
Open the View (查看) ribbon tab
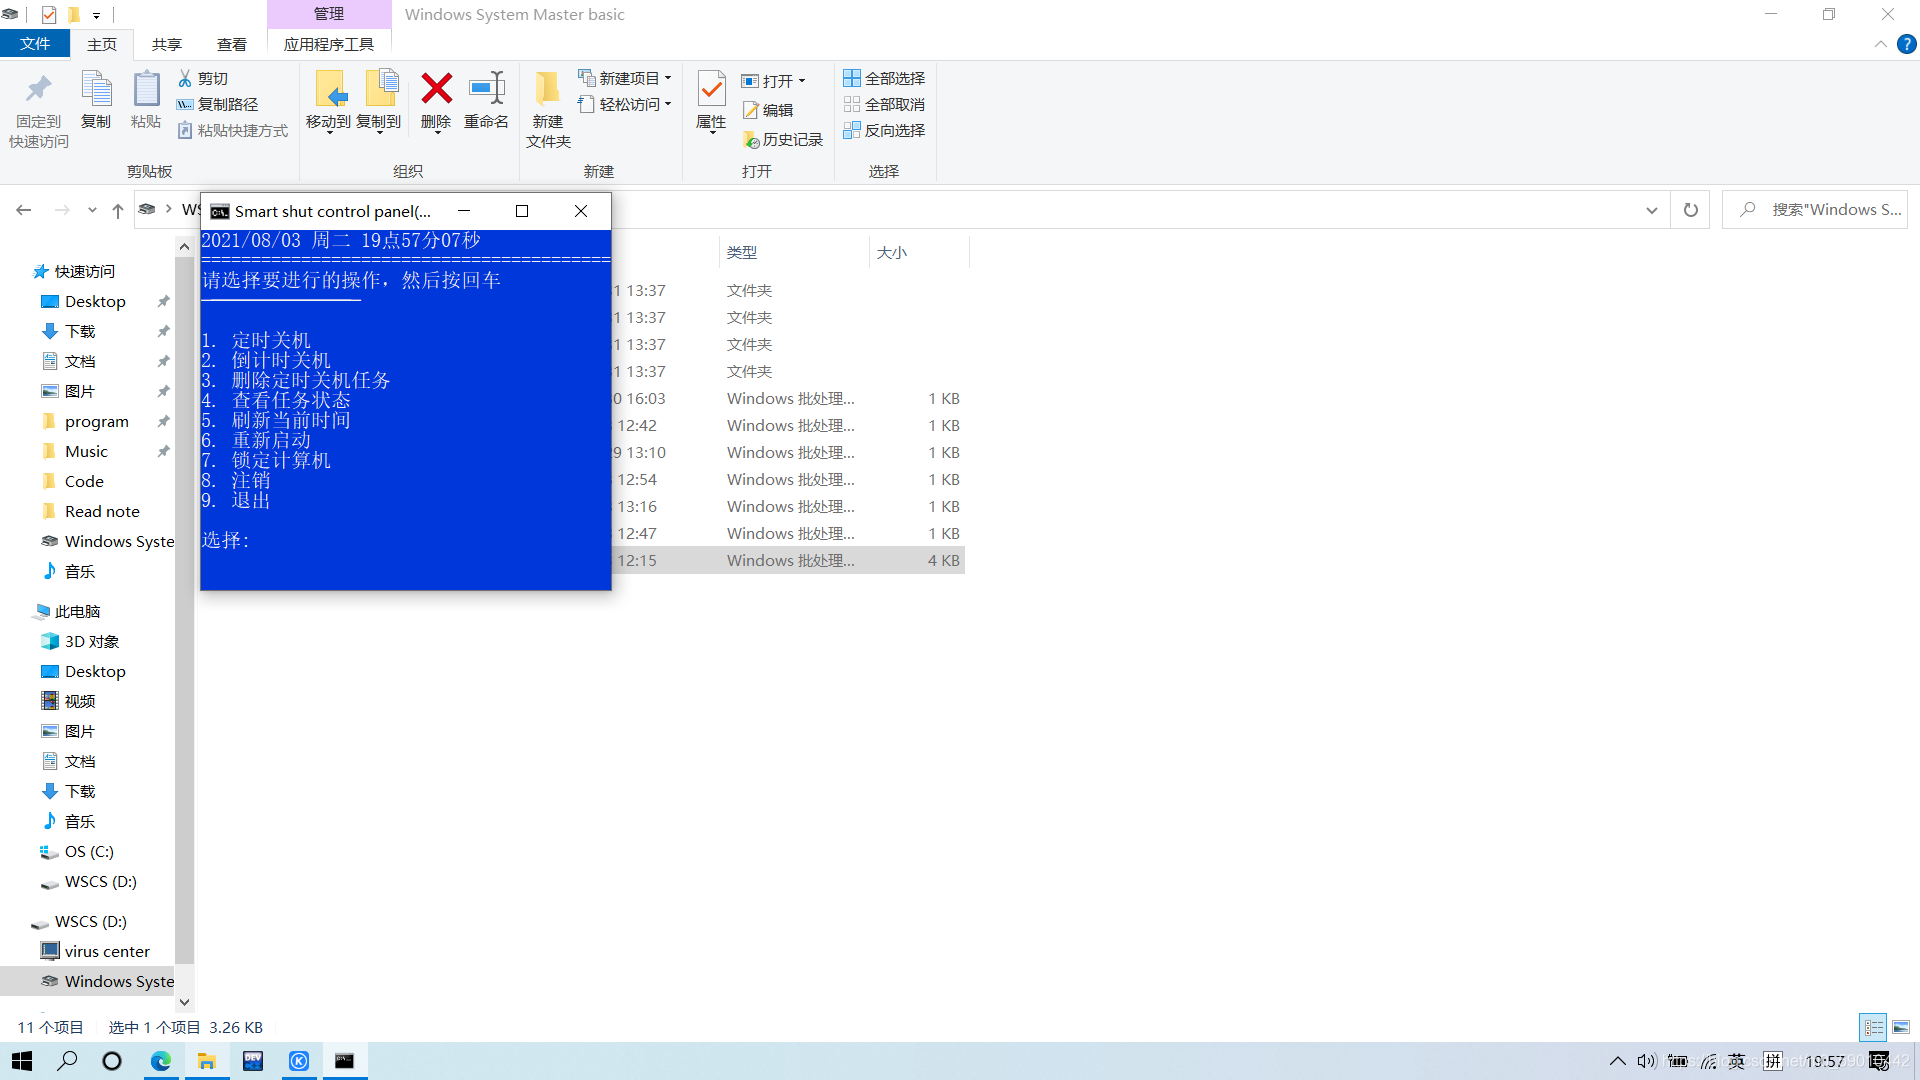coord(231,44)
